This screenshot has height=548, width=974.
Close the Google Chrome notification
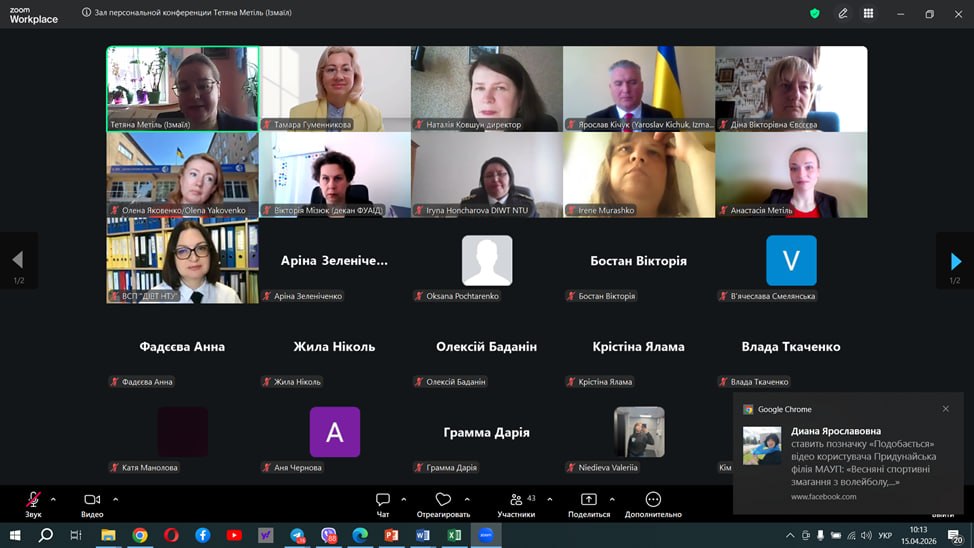(946, 409)
